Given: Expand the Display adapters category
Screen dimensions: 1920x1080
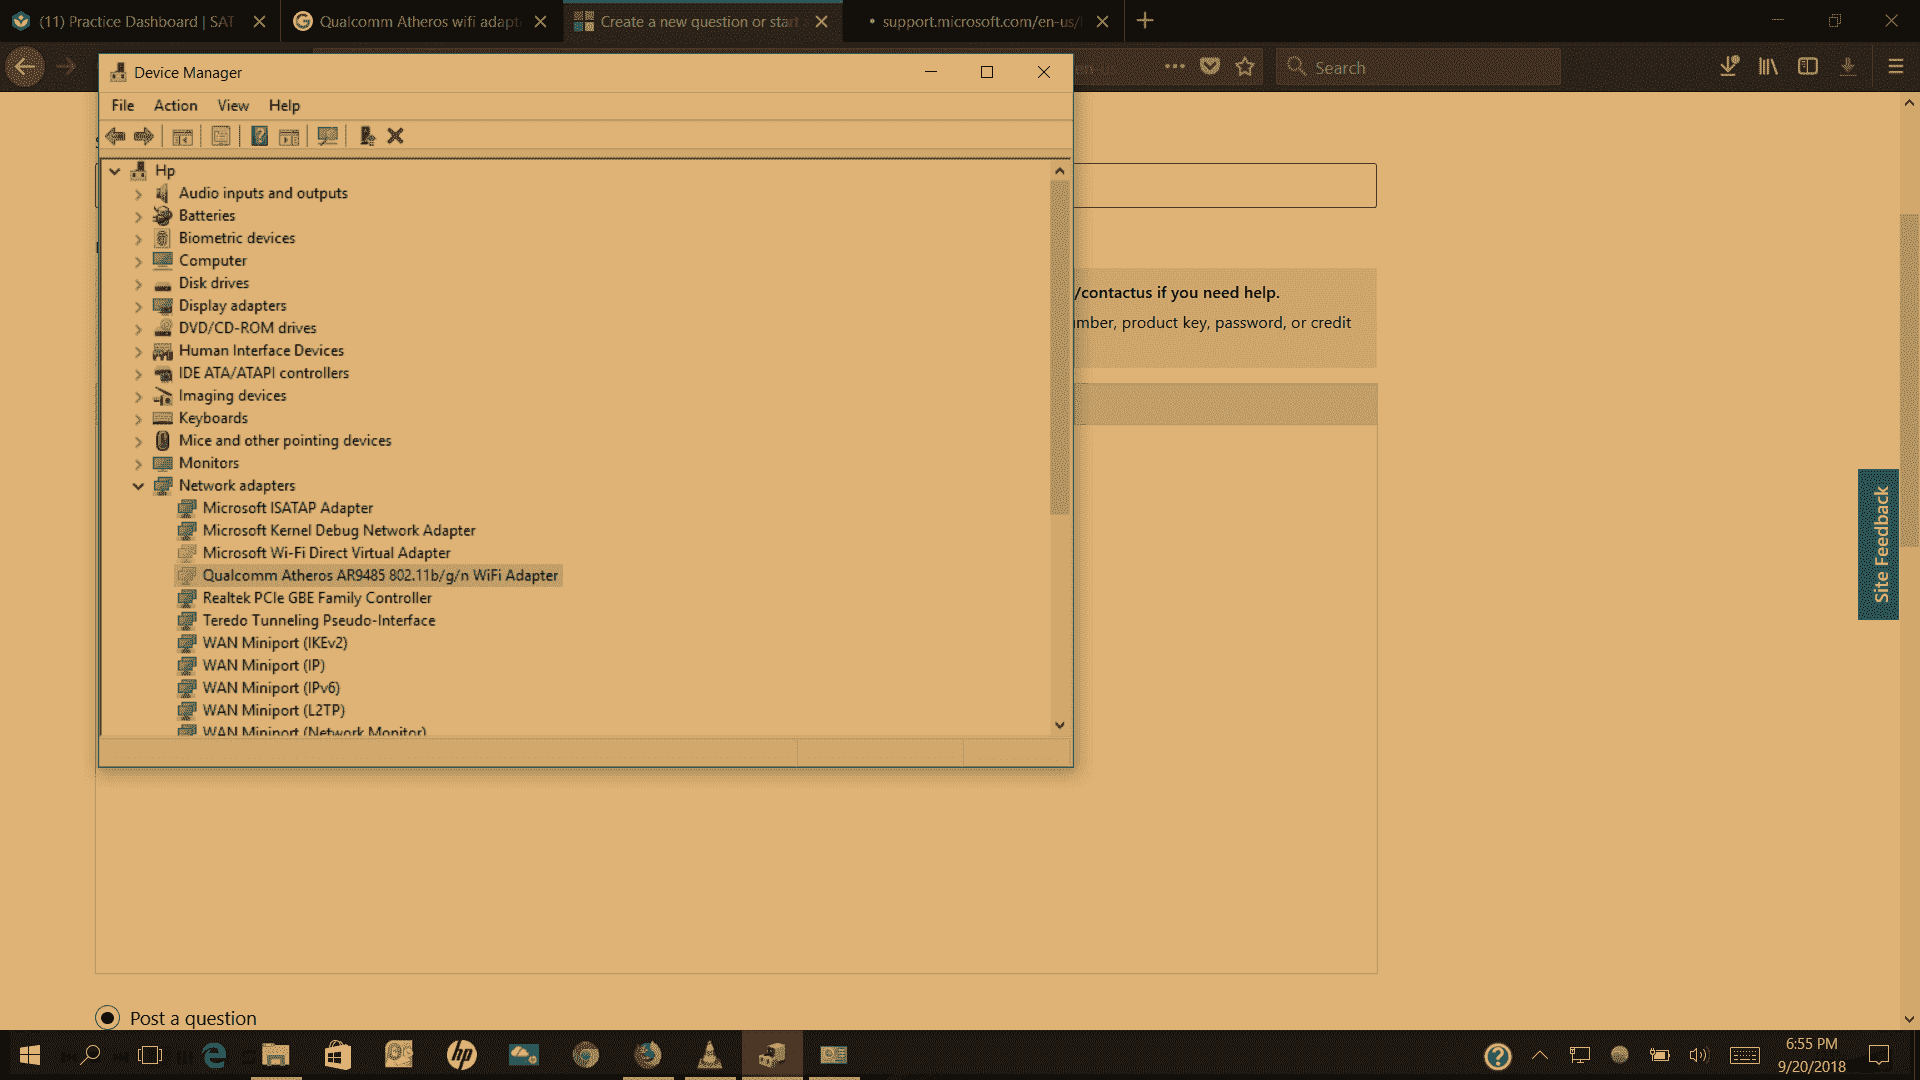Looking at the screenshot, I should pos(138,306).
